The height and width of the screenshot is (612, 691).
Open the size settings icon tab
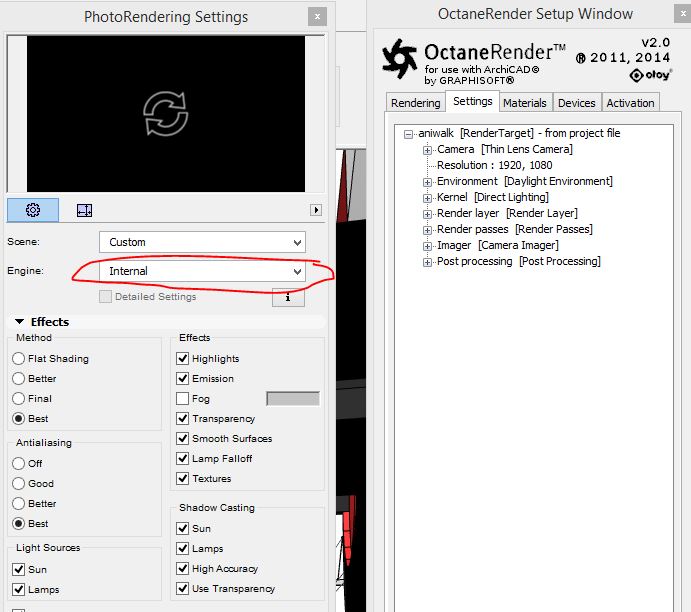click(84, 210)
